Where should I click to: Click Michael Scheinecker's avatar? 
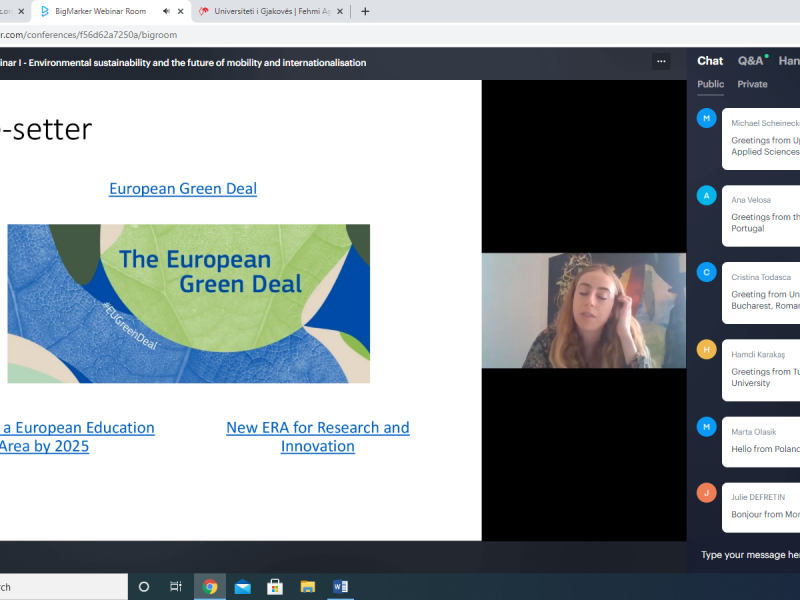pyautogui.click(x=707, y=118)
